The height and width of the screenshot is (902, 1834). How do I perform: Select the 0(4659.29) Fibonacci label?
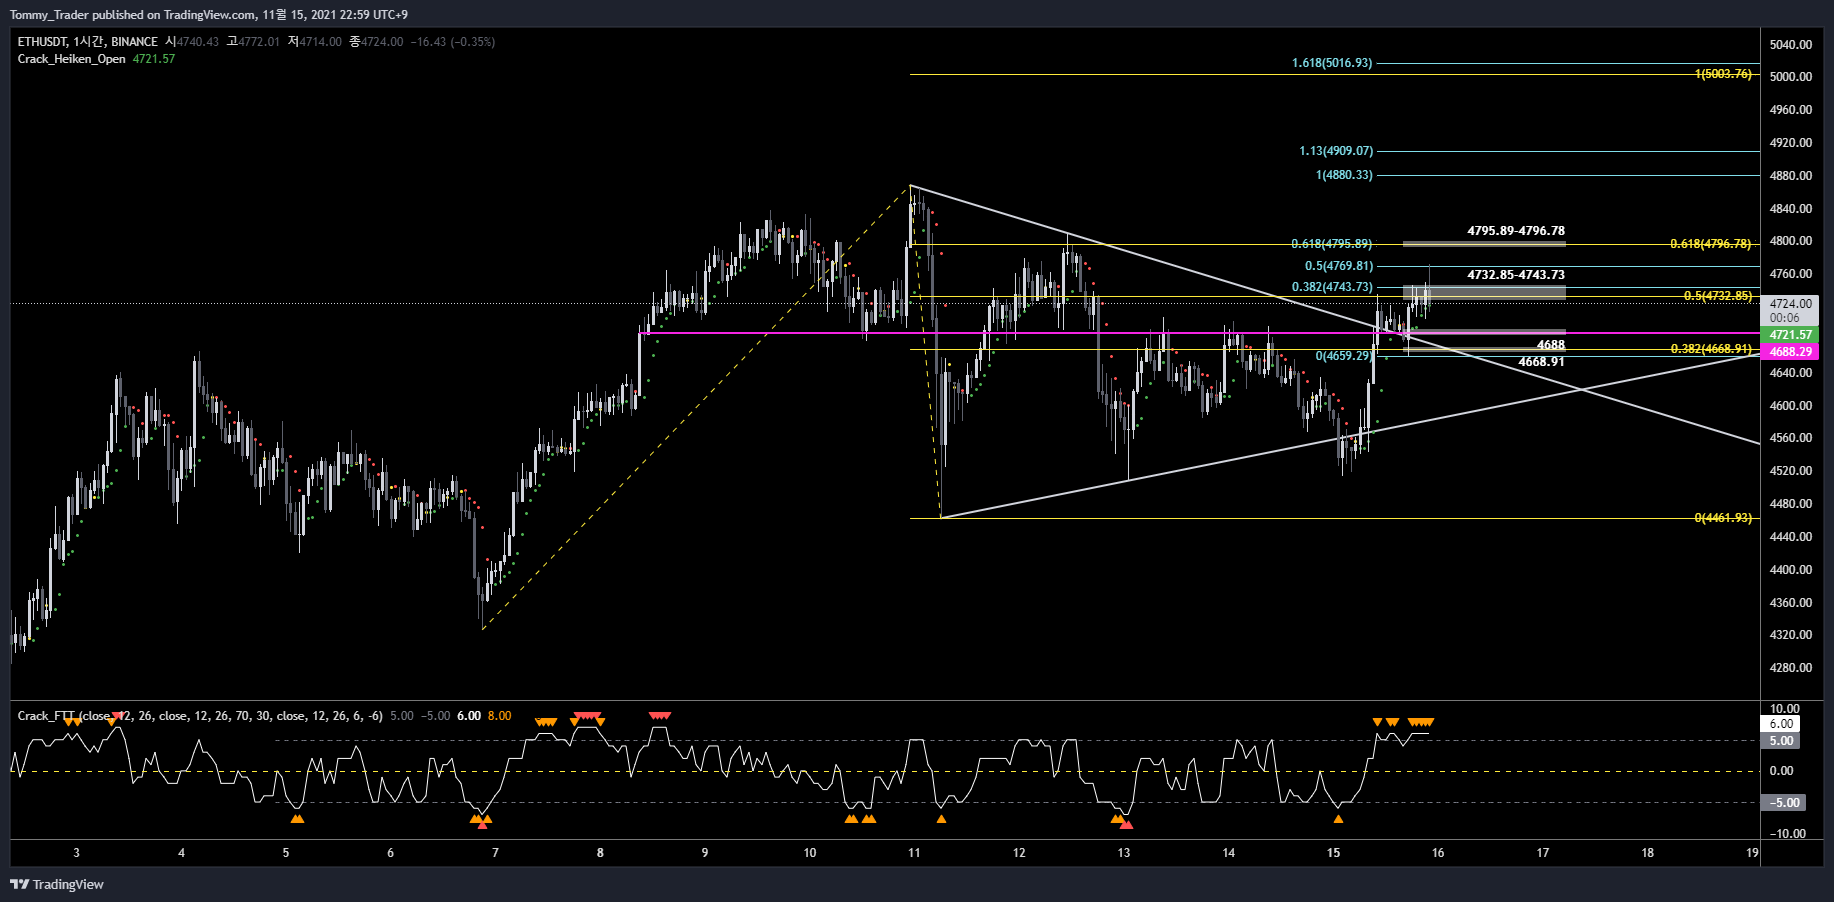(1344, 356)
